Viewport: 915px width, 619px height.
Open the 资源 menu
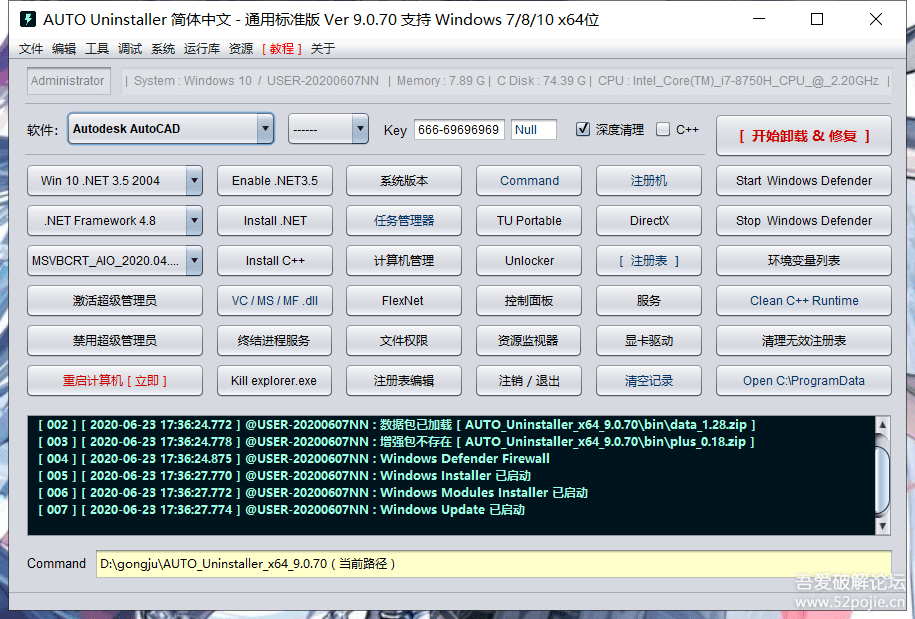point(240,48)
